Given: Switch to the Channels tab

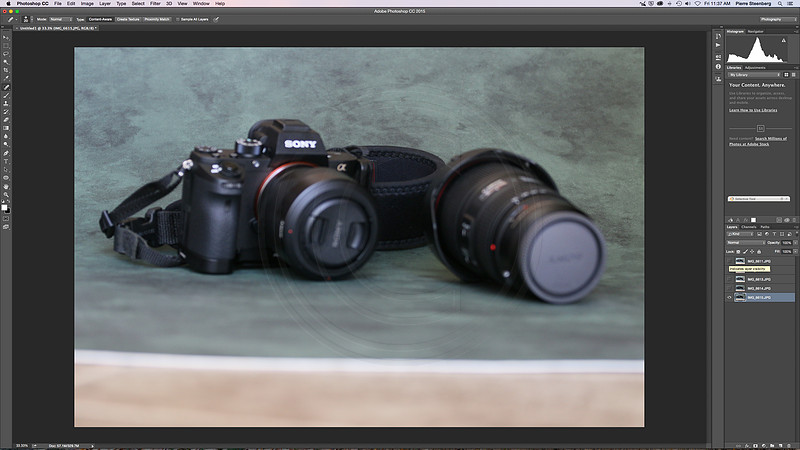Looking at the screenshot, I should tap(748, 227).
